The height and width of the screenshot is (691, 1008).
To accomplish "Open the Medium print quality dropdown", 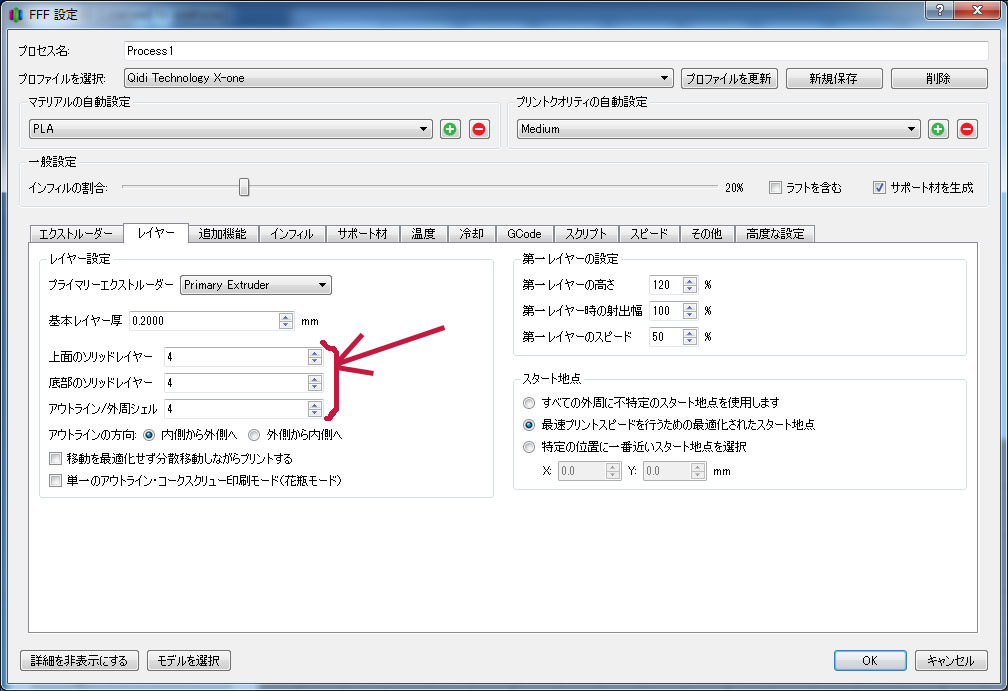I will 718,129.
